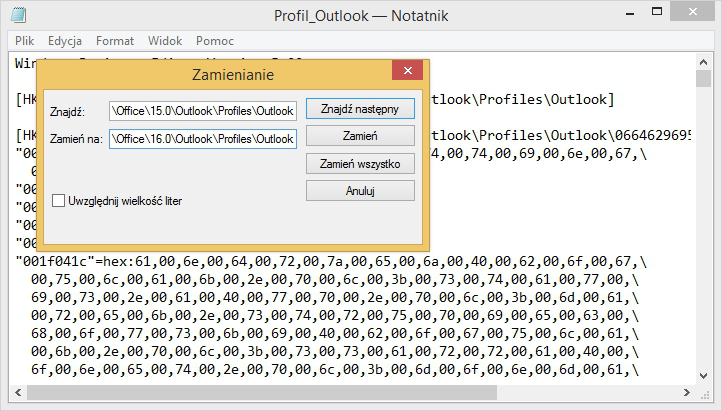Click the vertical scrollbar up arrow
This screenshot has height=411, width=722.
(703, 62)
